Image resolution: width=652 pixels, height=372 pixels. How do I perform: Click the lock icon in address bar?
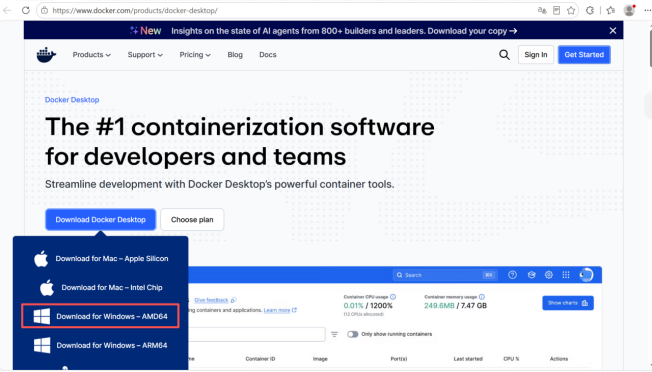tap(44, 10)
